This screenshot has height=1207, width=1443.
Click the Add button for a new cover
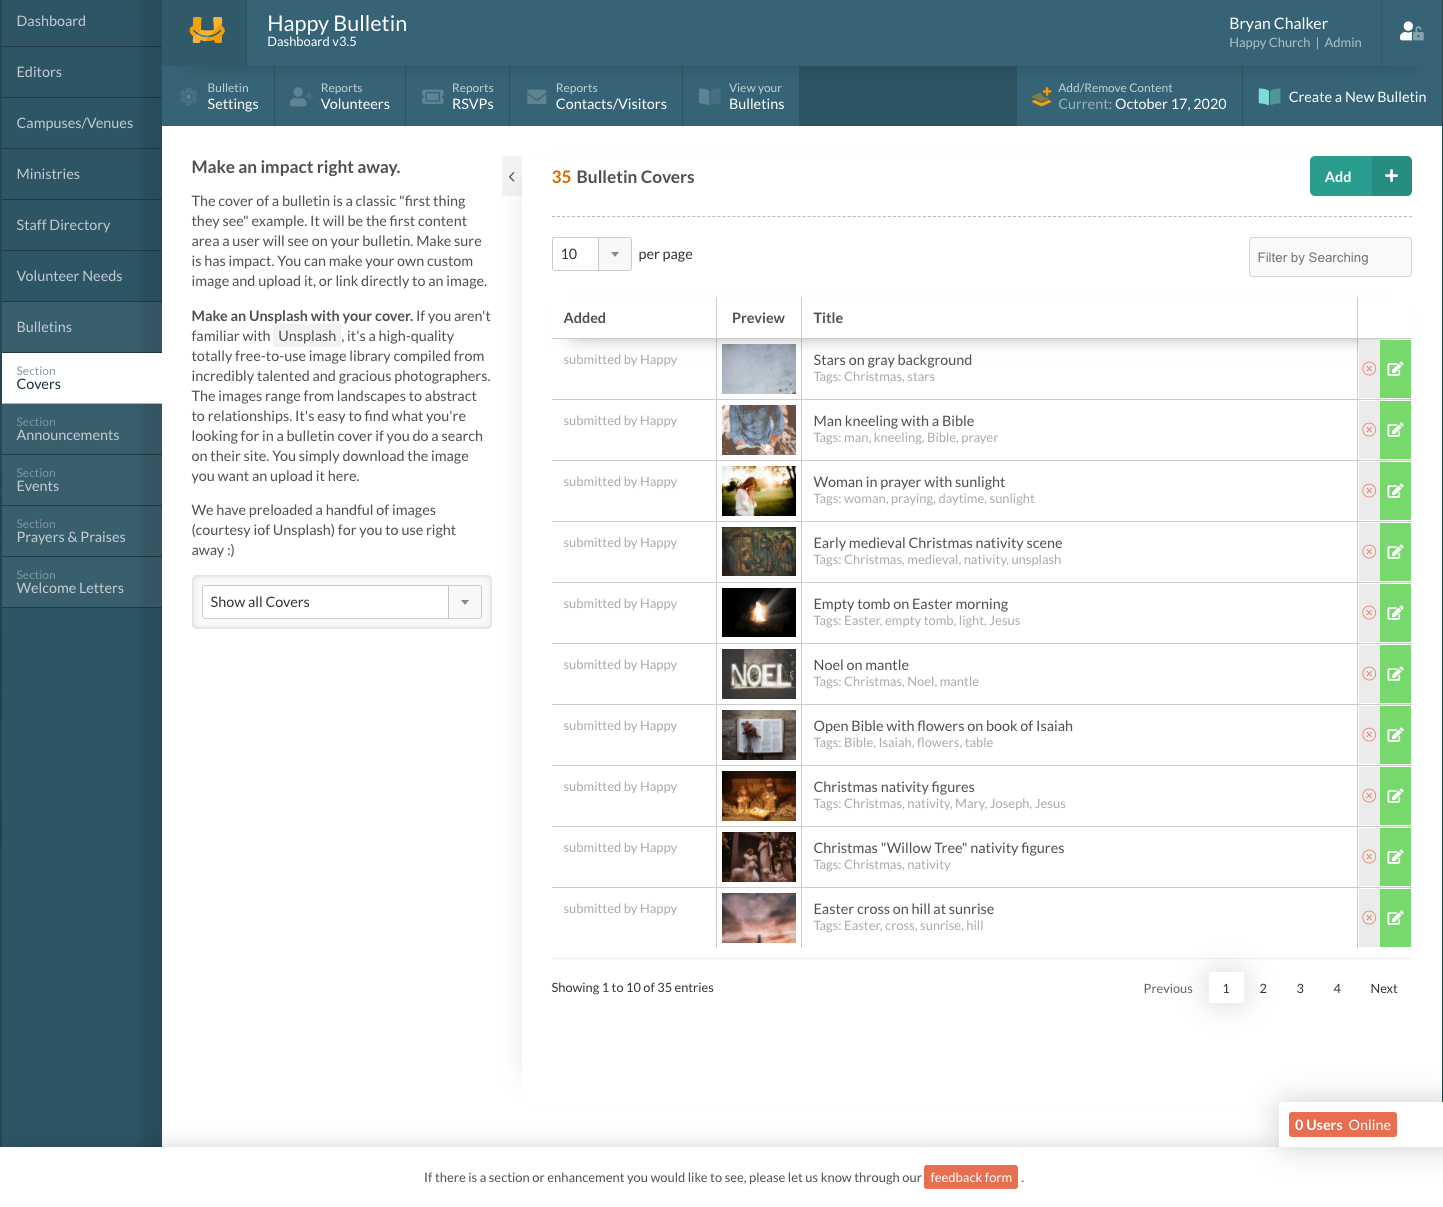pyautogui.click(x=1360, y=176)
